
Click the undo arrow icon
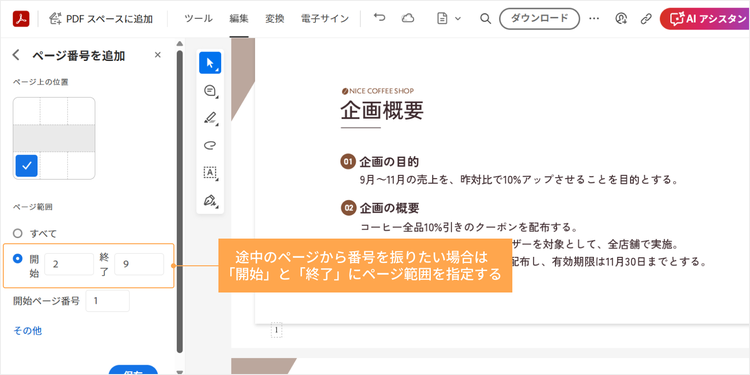tap(379, 18)
